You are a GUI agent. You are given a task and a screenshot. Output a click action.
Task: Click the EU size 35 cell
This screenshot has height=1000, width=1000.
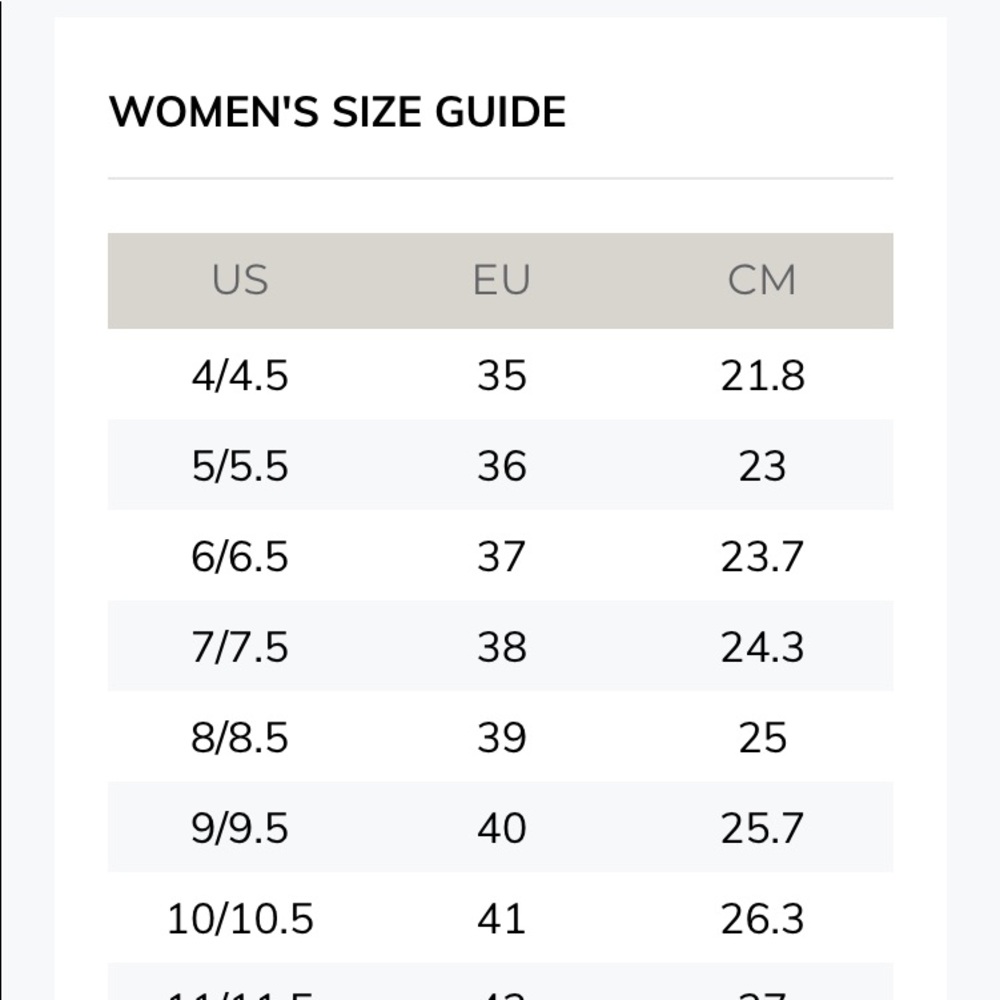point(501,375)
